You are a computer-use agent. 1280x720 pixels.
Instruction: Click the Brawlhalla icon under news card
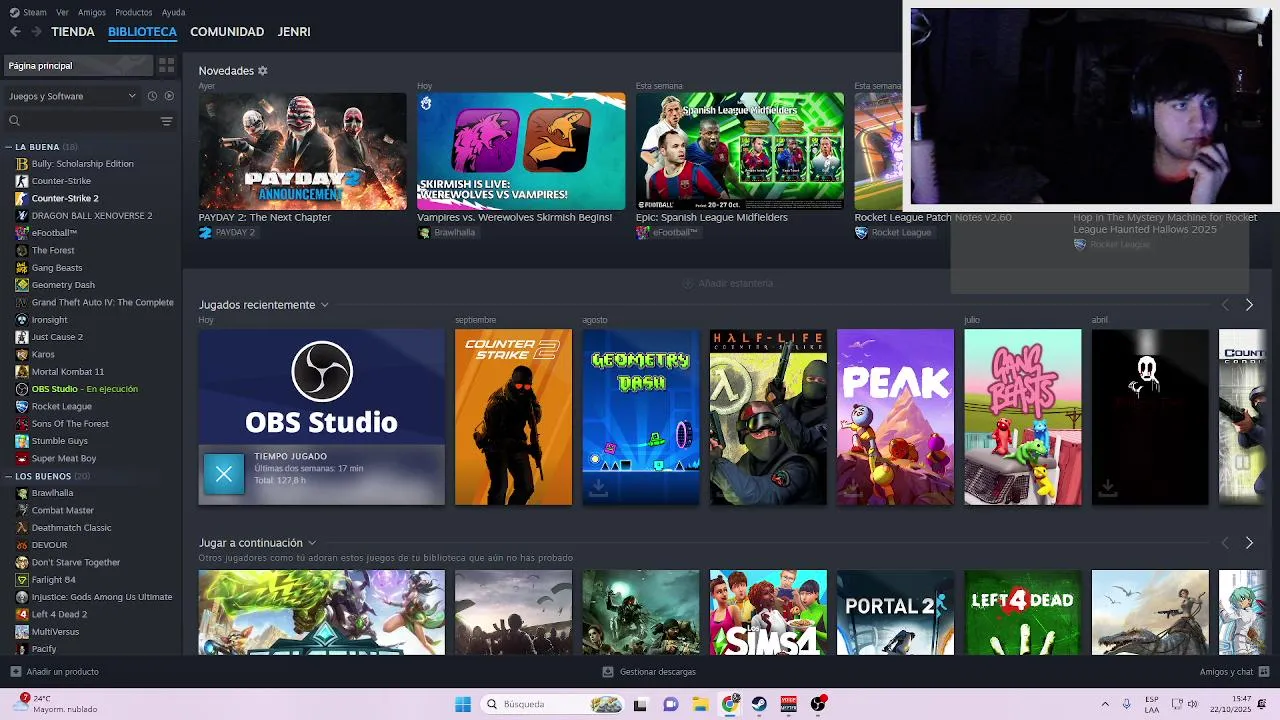[x=424, y=233]
